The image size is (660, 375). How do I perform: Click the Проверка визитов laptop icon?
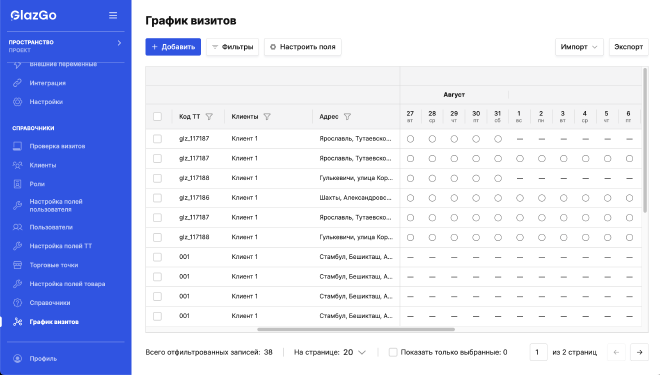17,146
